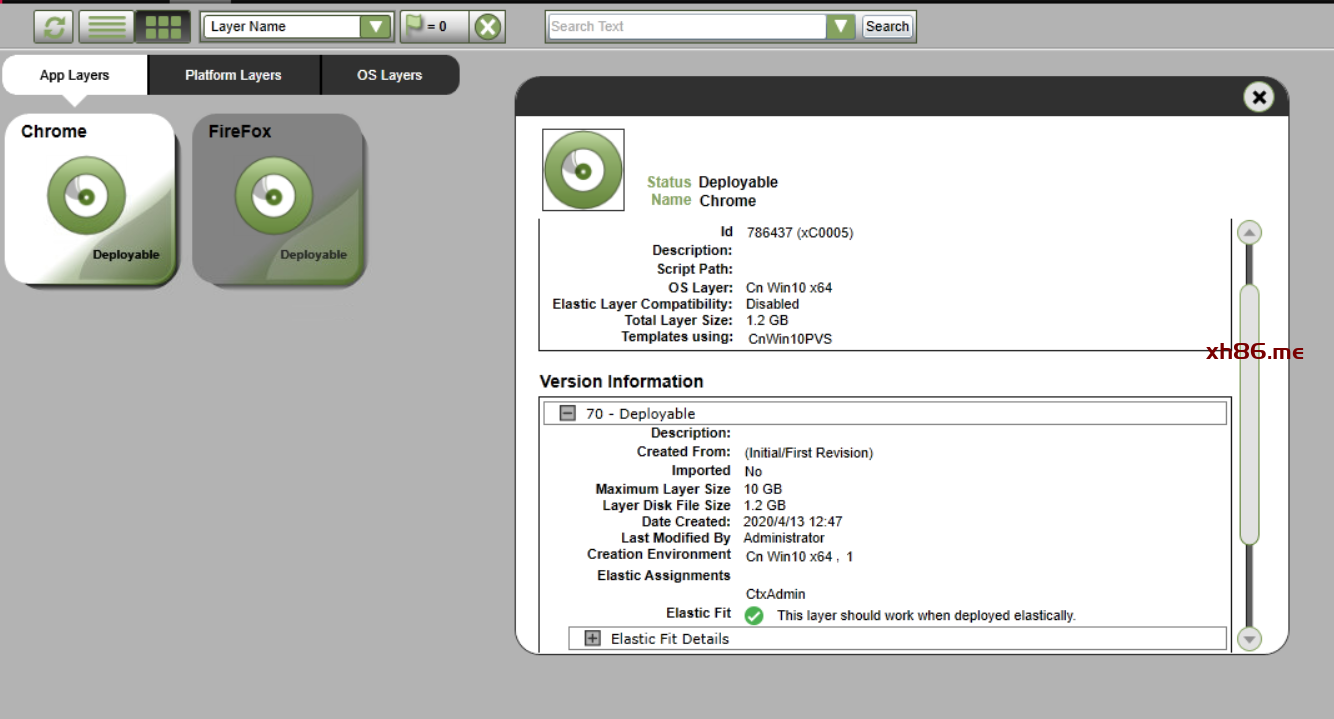Click the Chrome disc icon in details panel
Viewport: 1334px width, 719px height.
583,170
